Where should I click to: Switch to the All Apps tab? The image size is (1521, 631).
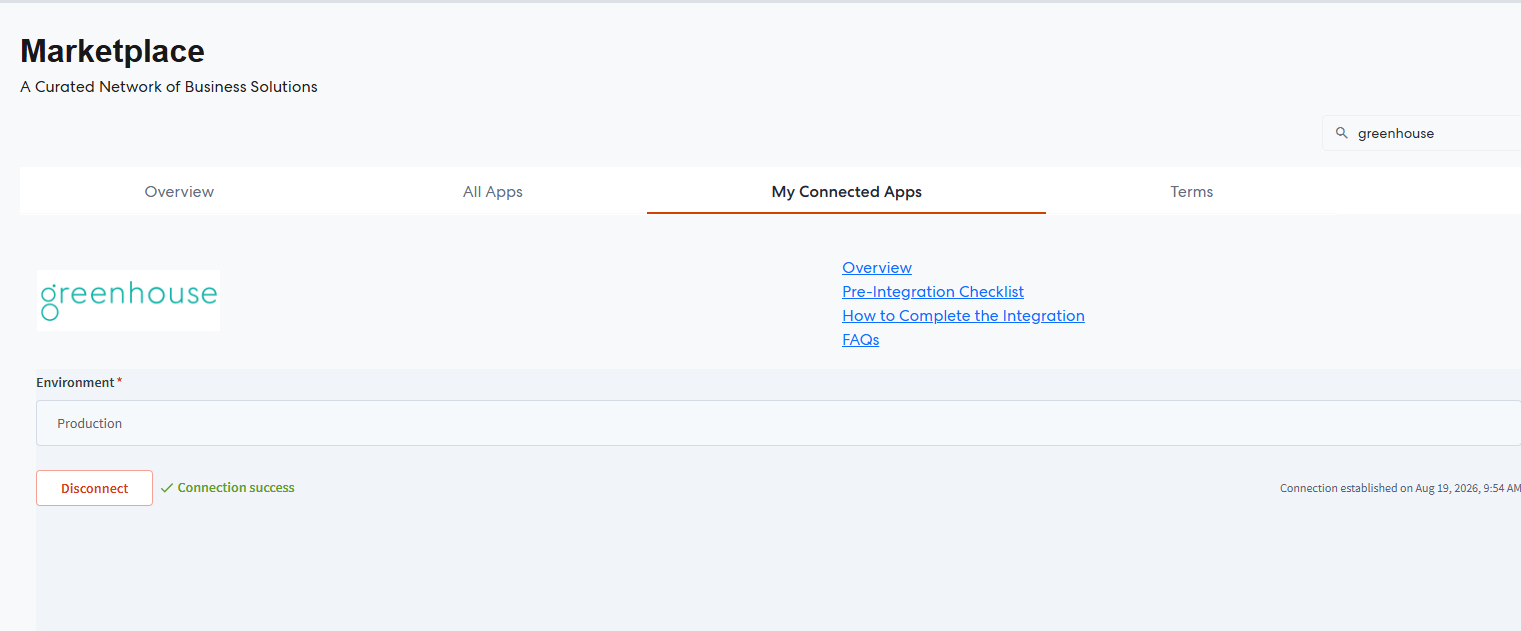[493, 191]
